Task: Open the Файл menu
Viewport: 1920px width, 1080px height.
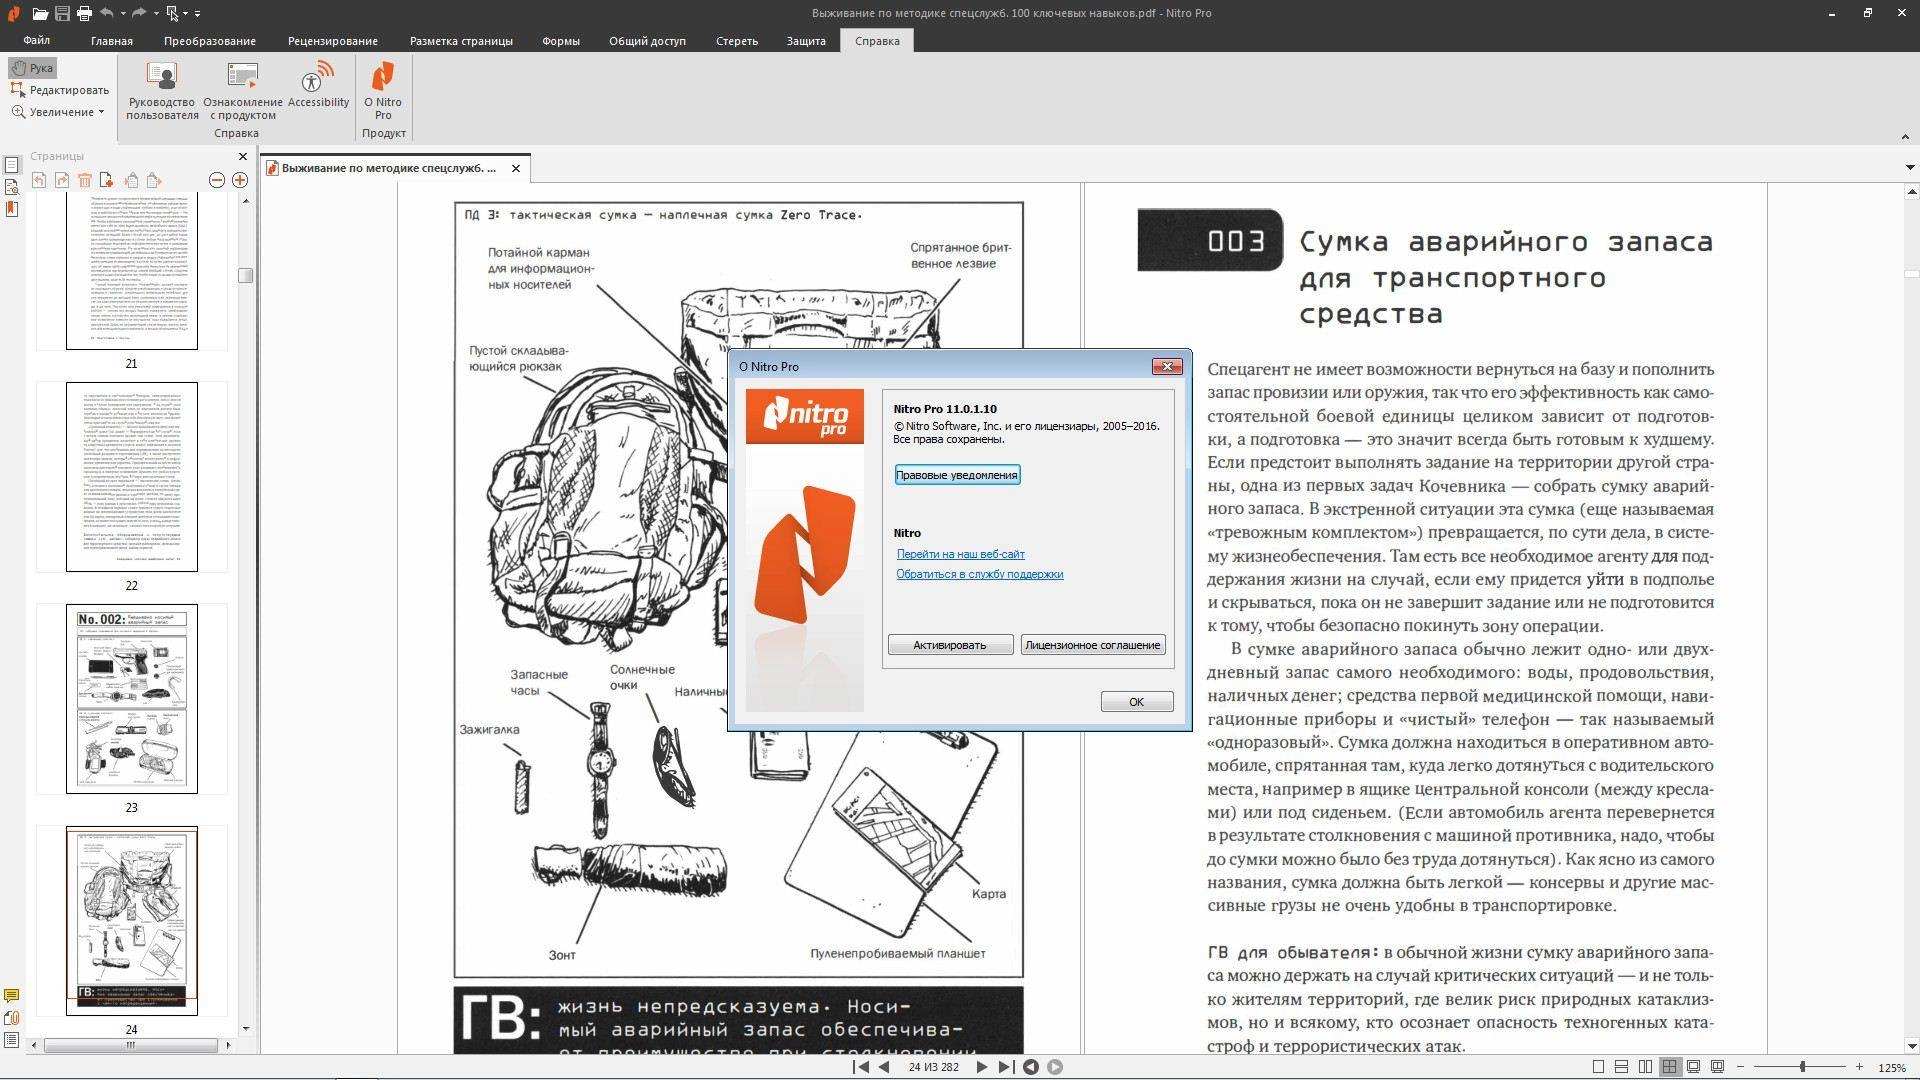Action: coord(37,41)
